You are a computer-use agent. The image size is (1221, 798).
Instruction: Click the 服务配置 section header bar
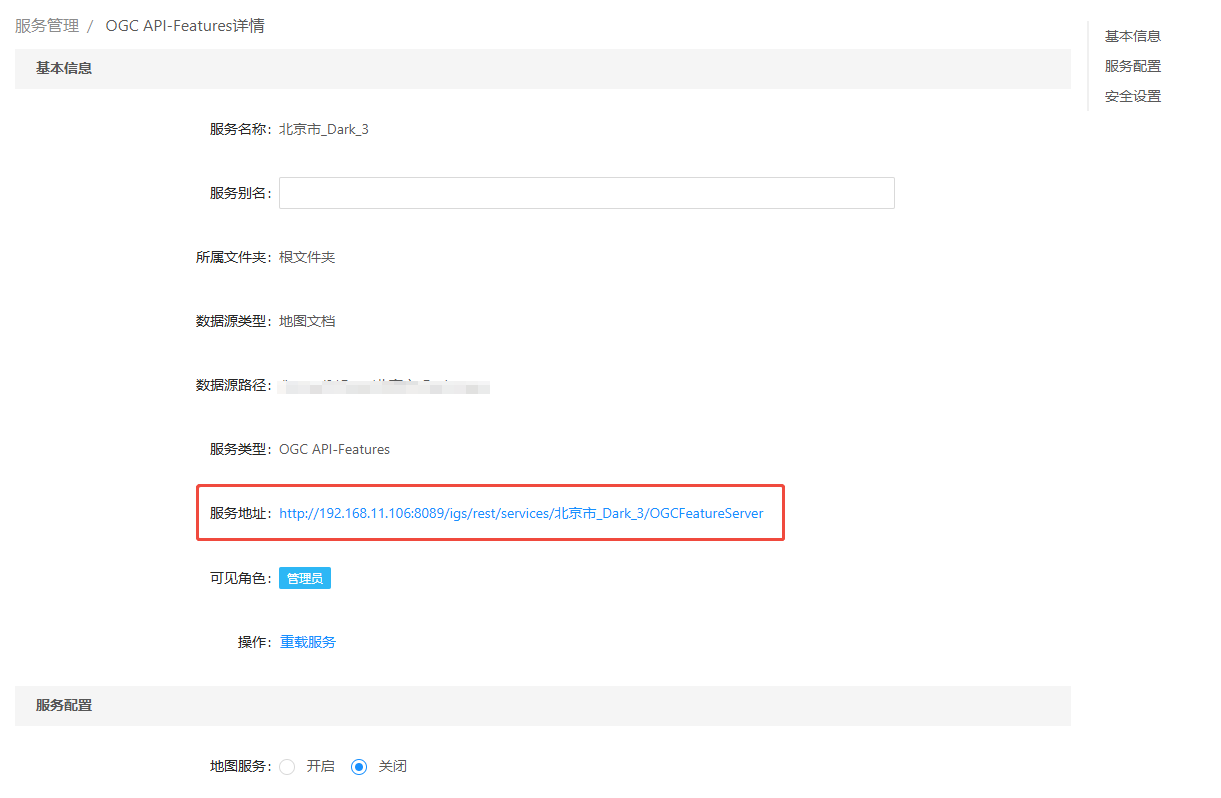coord(542,705)
